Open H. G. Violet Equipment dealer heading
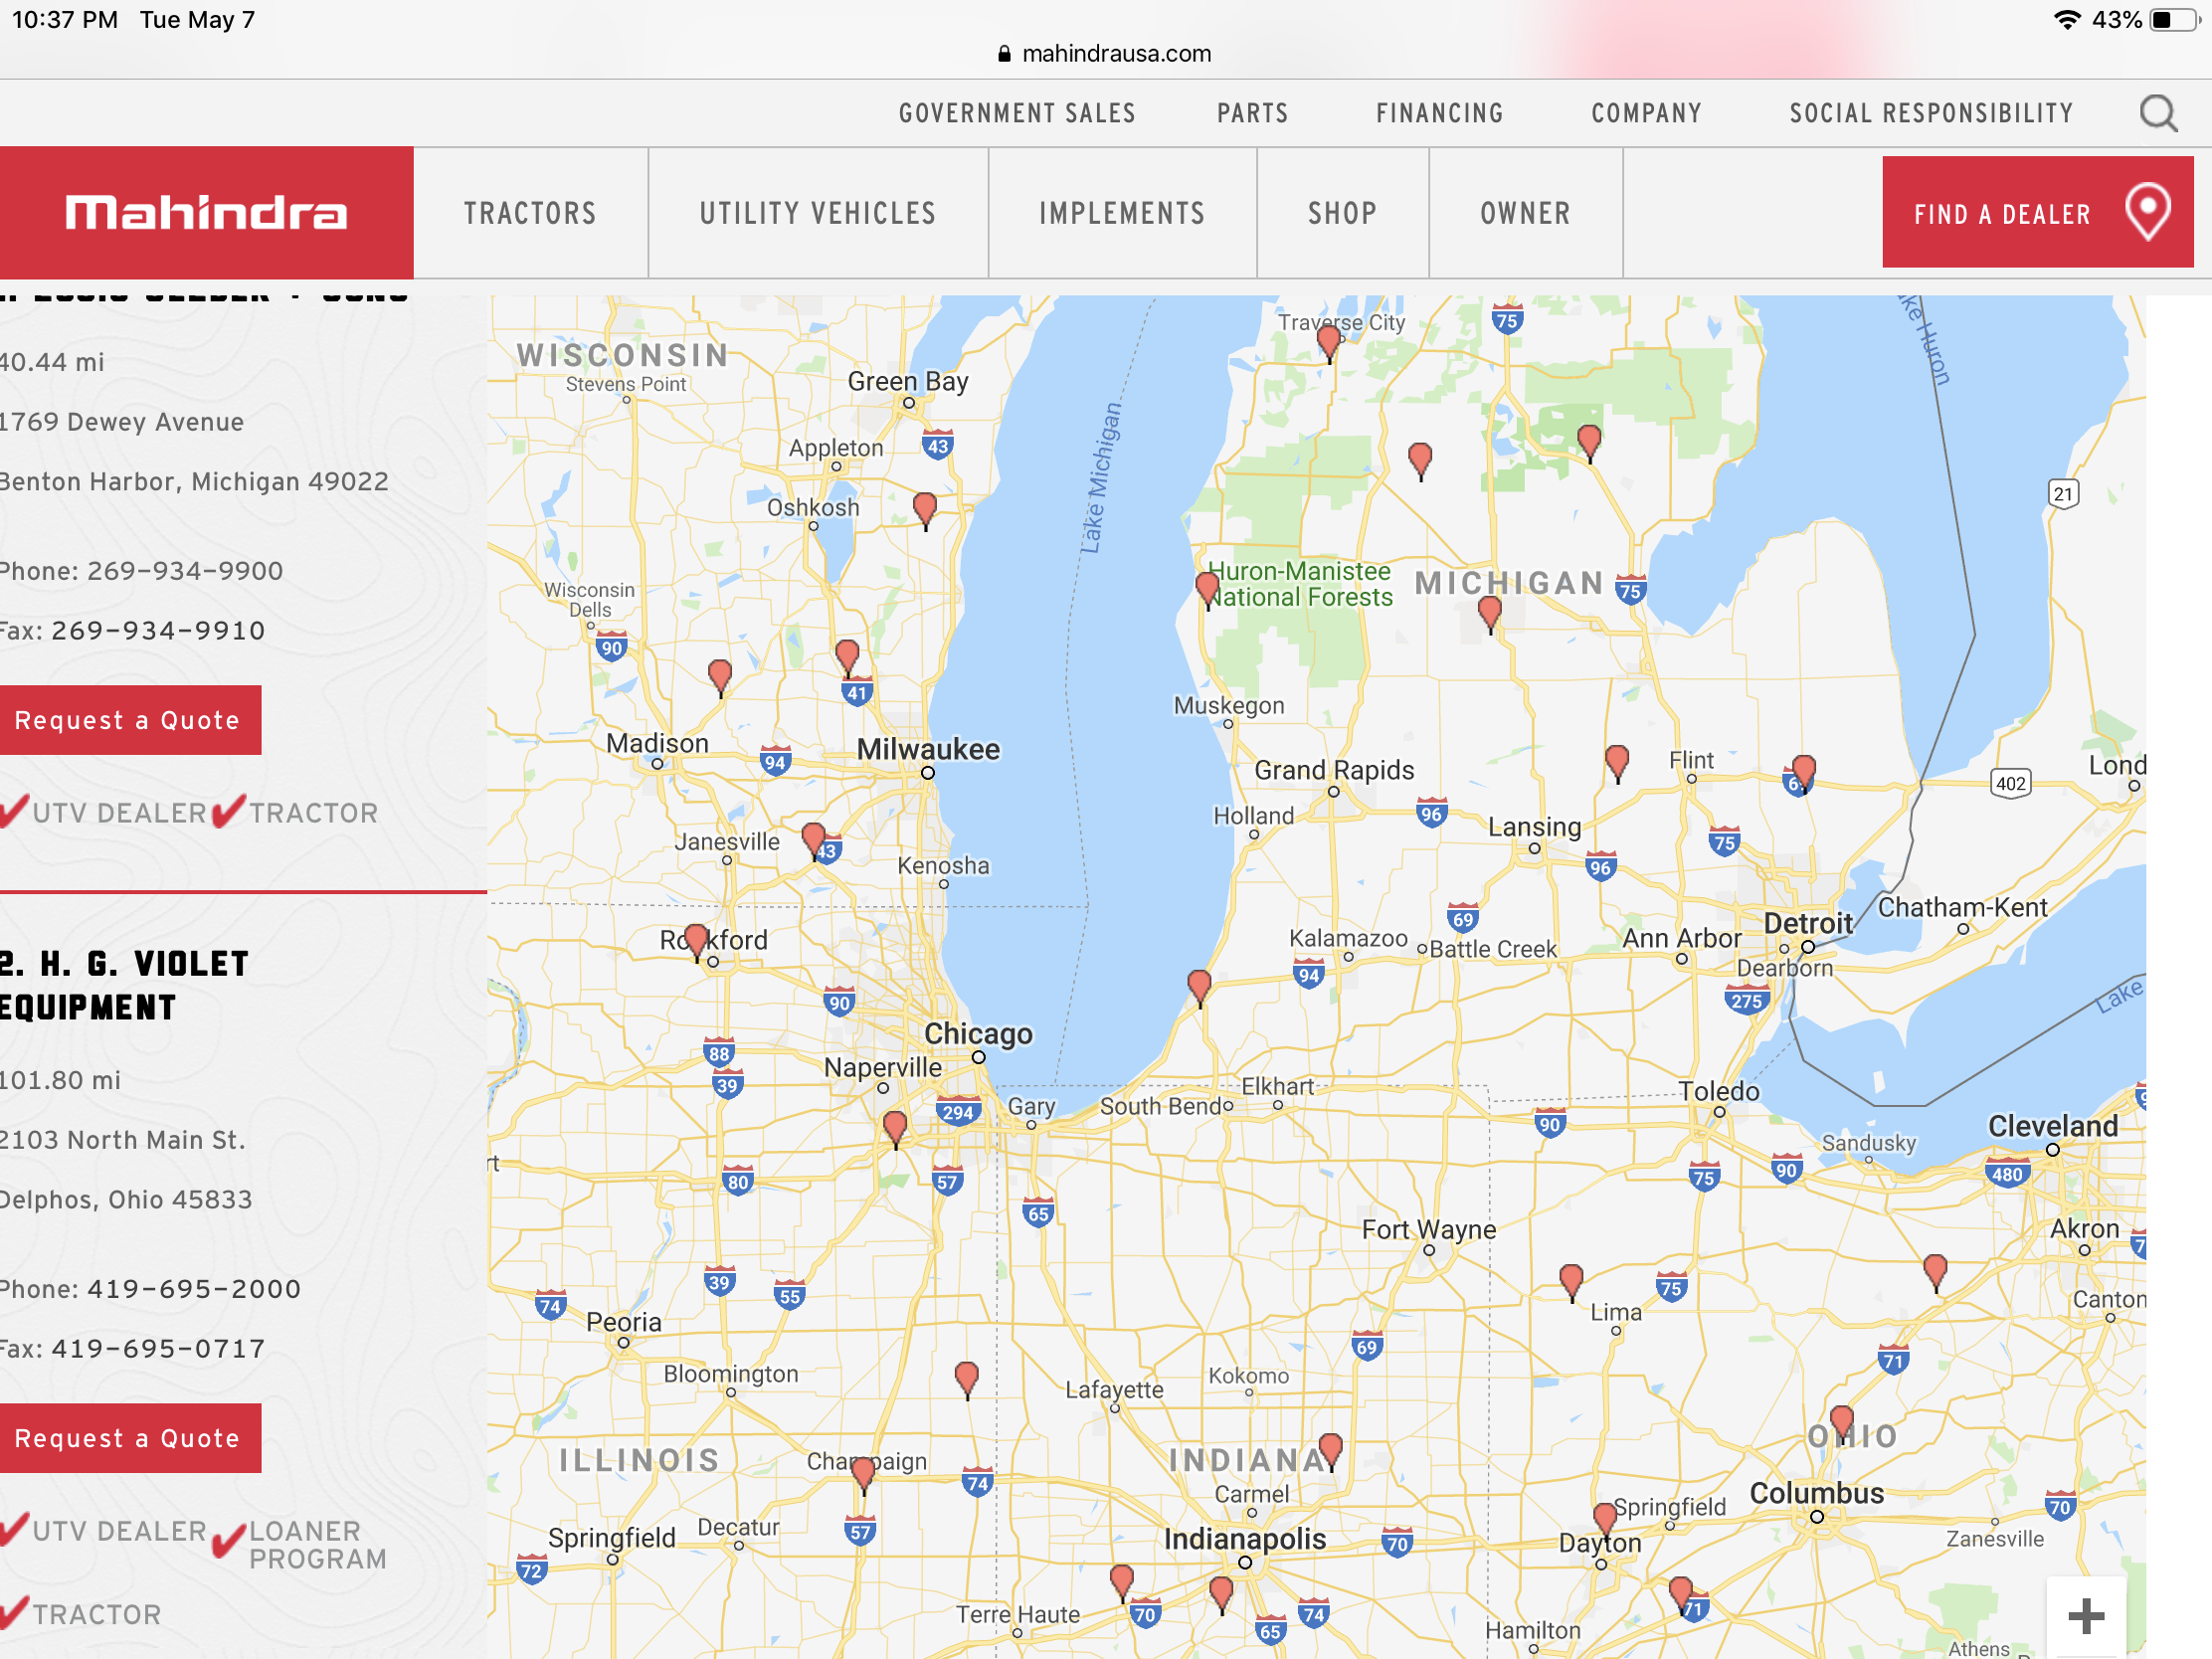 (x=124, y=986)
